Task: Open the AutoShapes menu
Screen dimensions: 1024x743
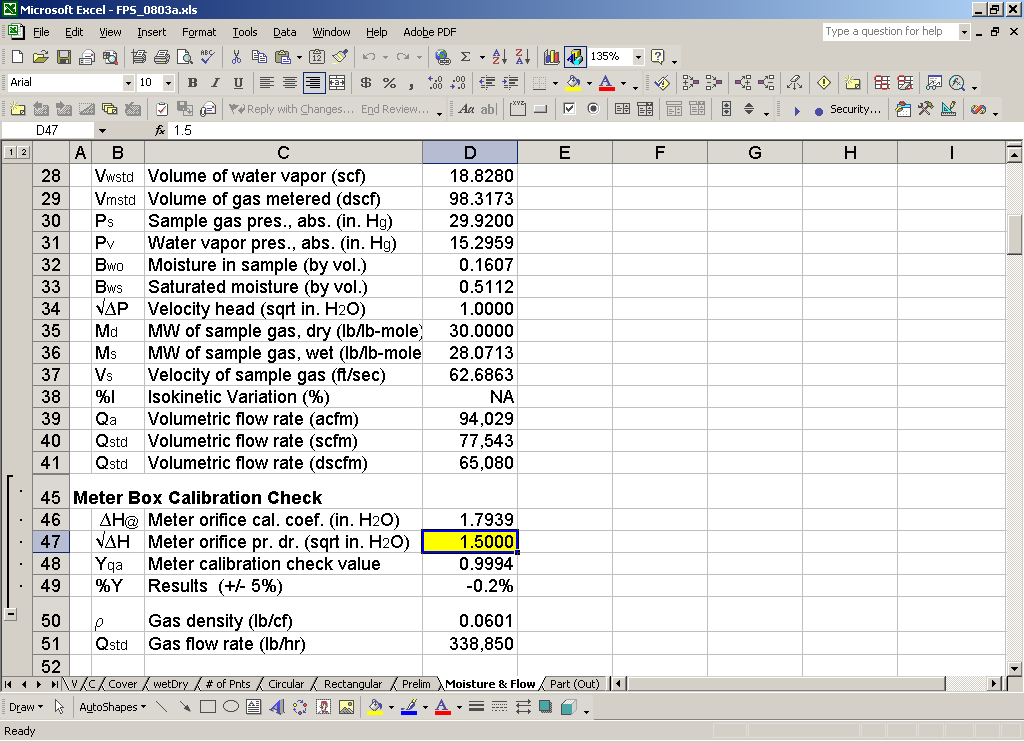Action: click(x=112, y=707)
